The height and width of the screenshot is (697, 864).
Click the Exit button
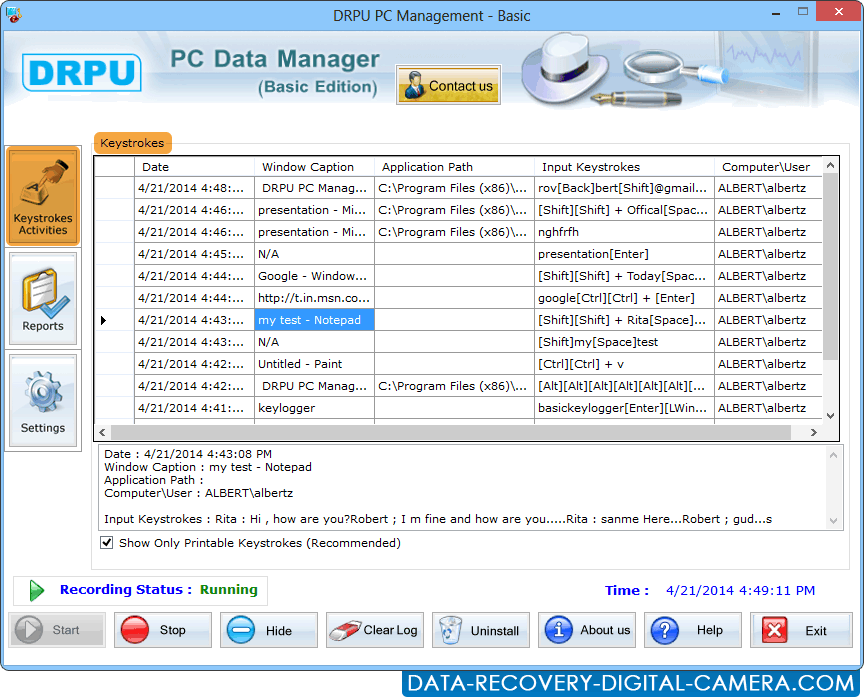click(801, 630)
